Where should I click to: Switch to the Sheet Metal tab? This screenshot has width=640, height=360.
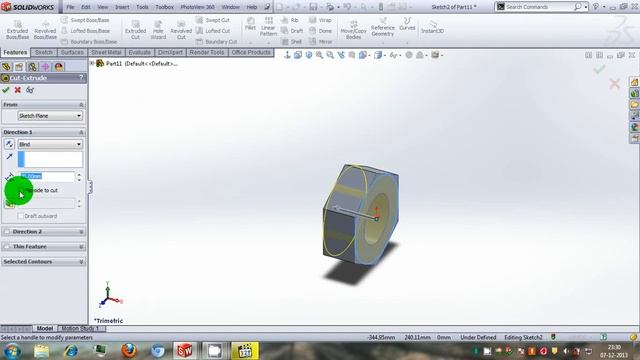pyautogui.click(x=106, y=52)
